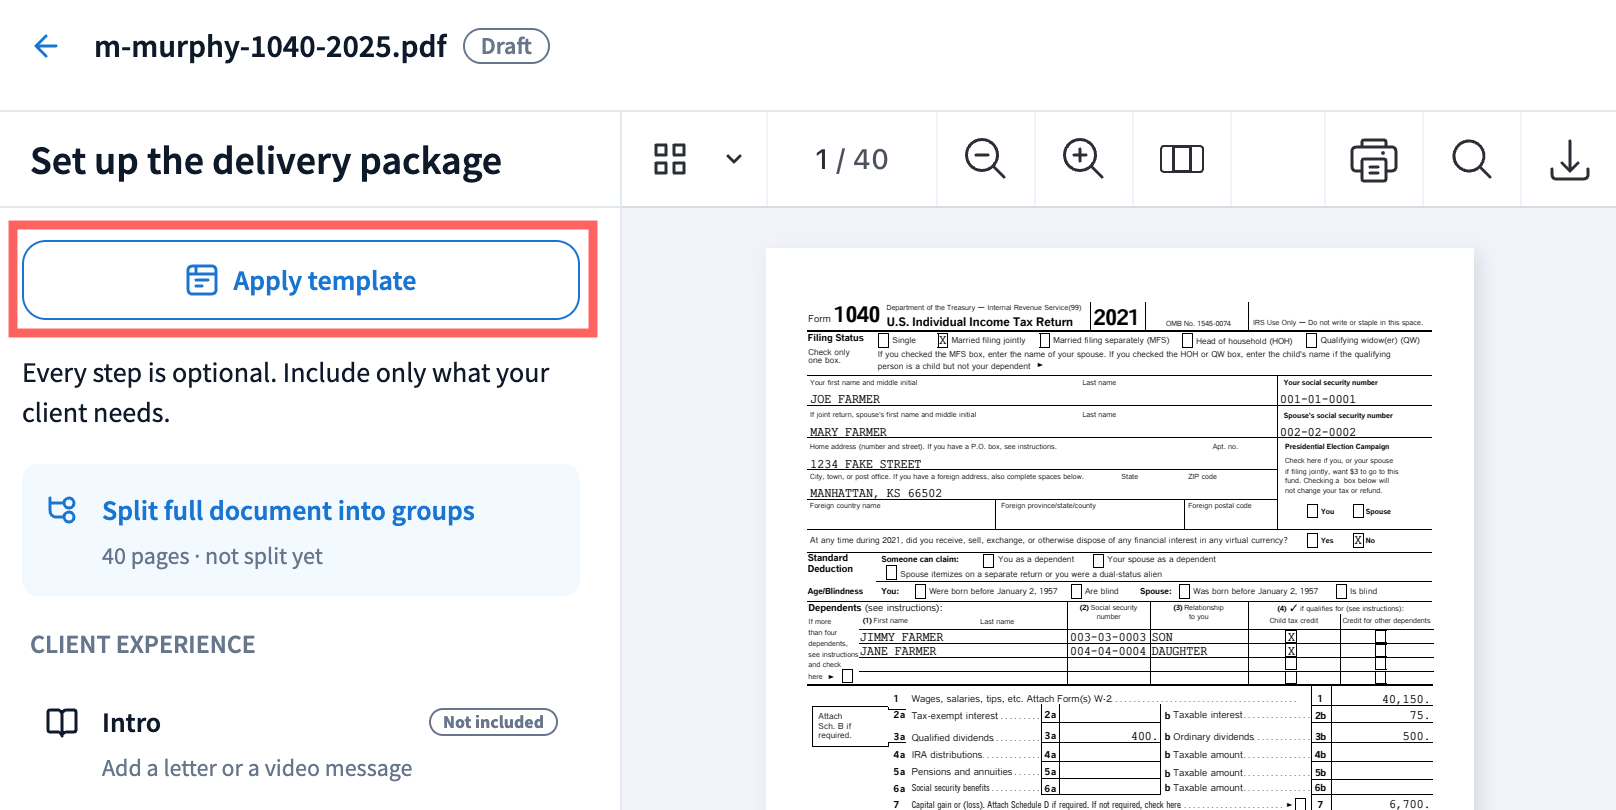Check the Single filing status box
The width and height of the screenshot is (1616, 810).
[x=883, y=341]
